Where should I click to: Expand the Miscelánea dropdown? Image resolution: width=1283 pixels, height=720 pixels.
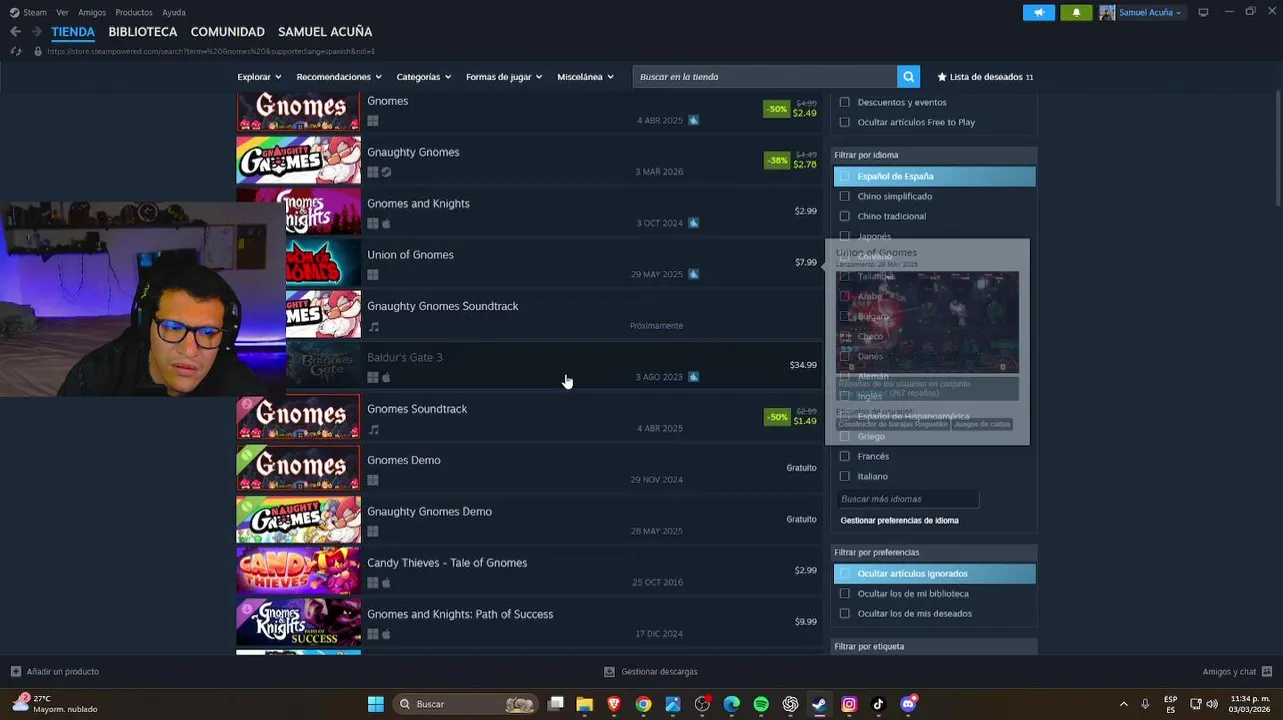585,77
